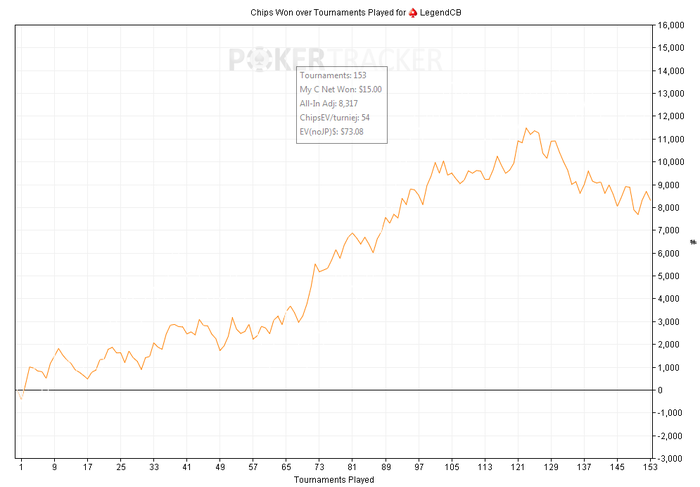The height and width of the screenshot is (487, 700).
Task: Click the 9,000 y-axis value
Action: tap(669, 185)
